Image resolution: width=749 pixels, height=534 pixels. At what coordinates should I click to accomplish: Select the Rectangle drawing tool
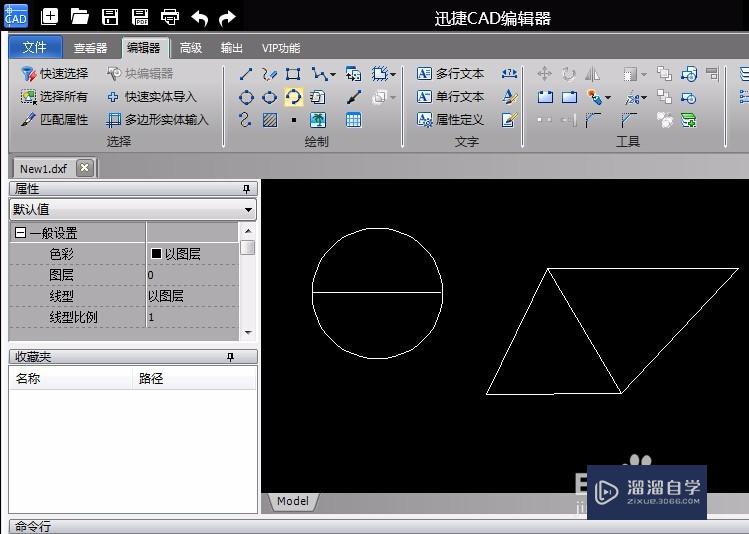click(x=293, y=74)
